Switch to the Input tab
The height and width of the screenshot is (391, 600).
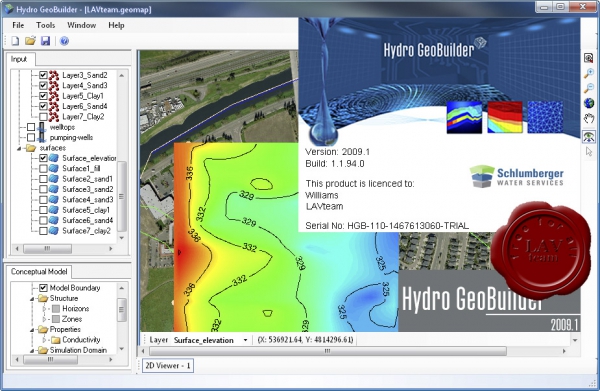click(20, 59)
